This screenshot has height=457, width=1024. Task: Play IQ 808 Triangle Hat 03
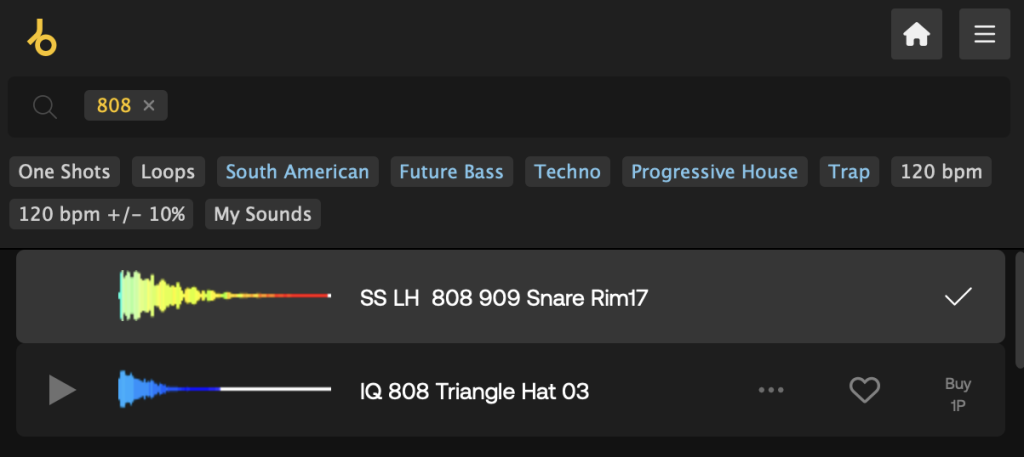(62, 390)
